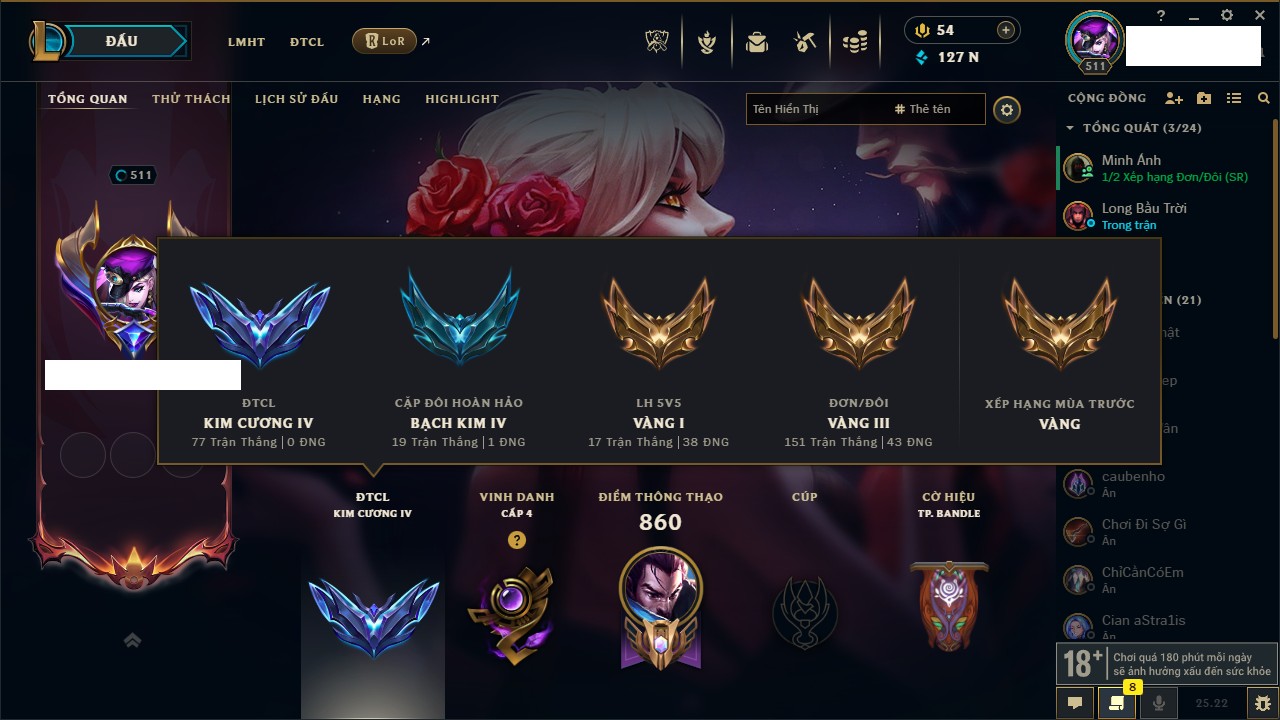Screen dimensions: 1280x720
Task: Open the Clash trophy icon in top bar
Action: (x=657, y=42)
